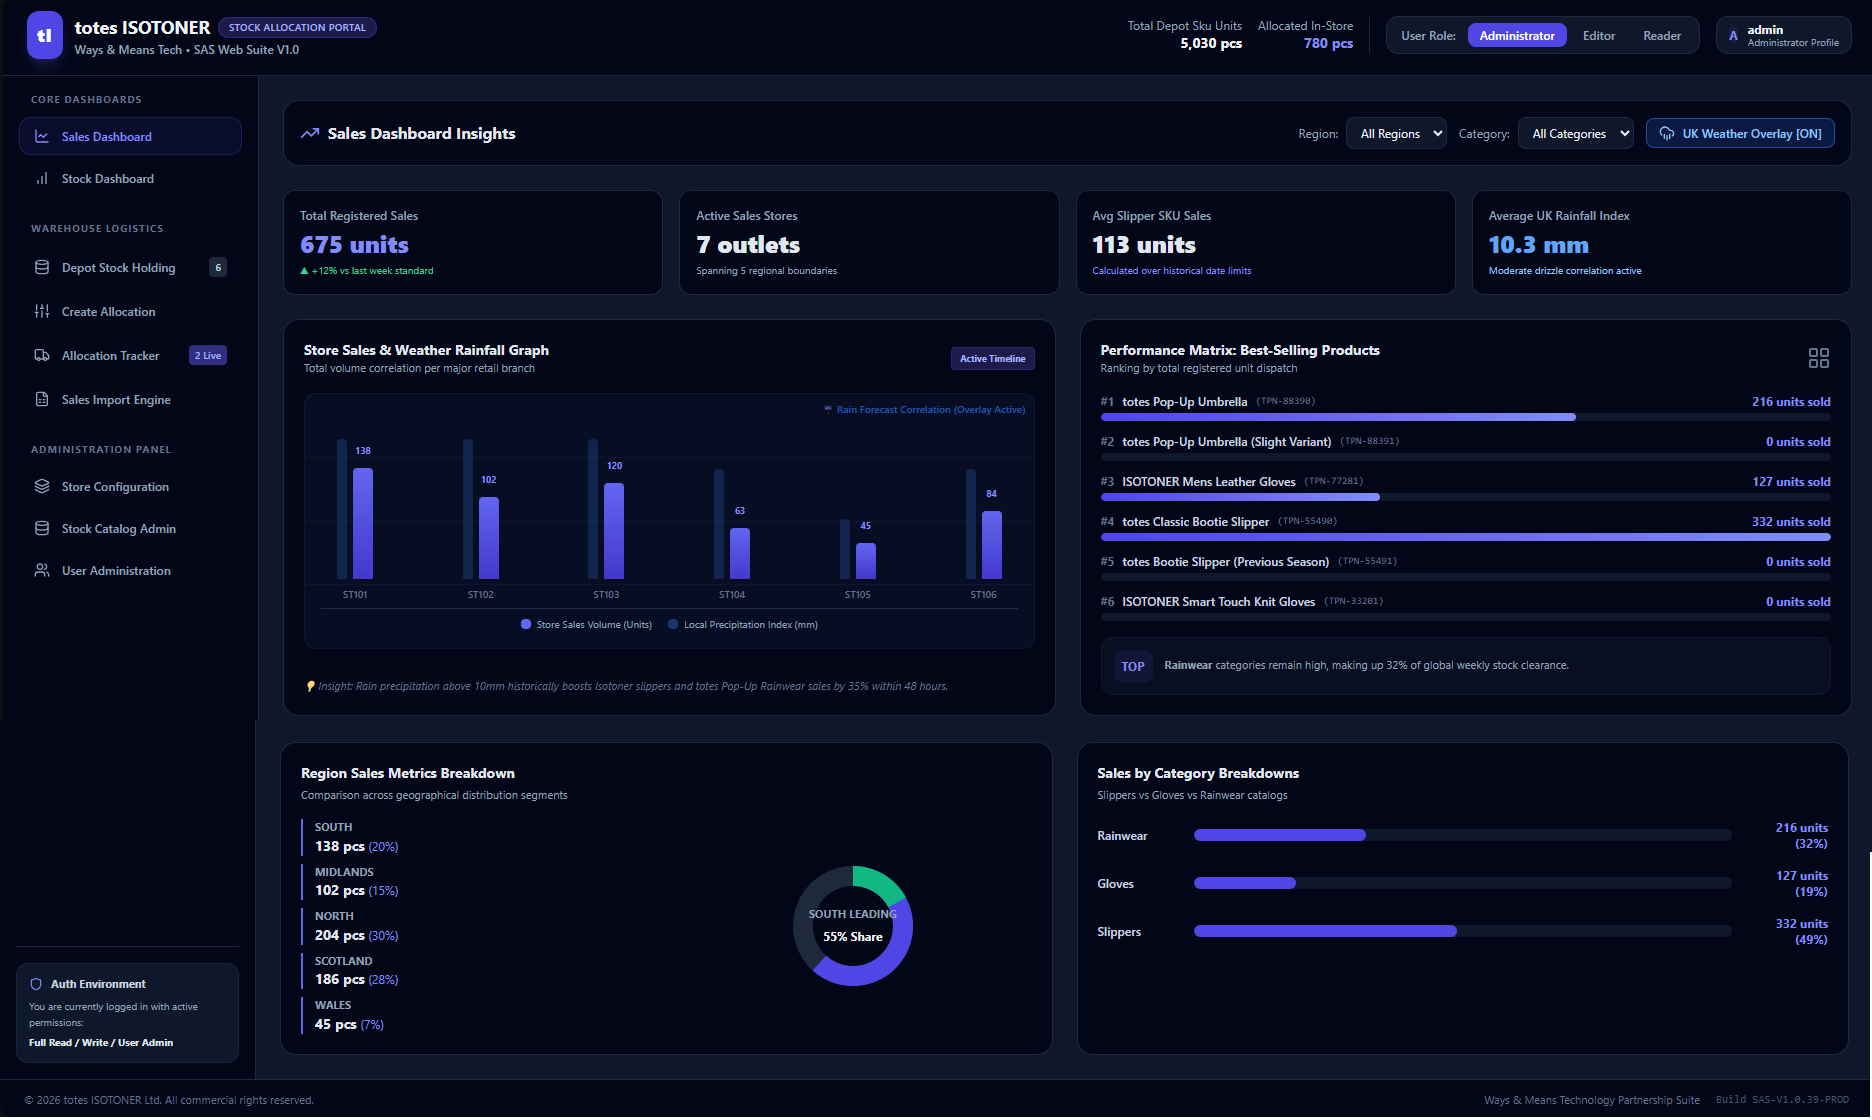Viewport: 1872px width, 1120px height.
Task: Click the ST103 sales bar labeled 120
Action: click(x=614, y=531)
